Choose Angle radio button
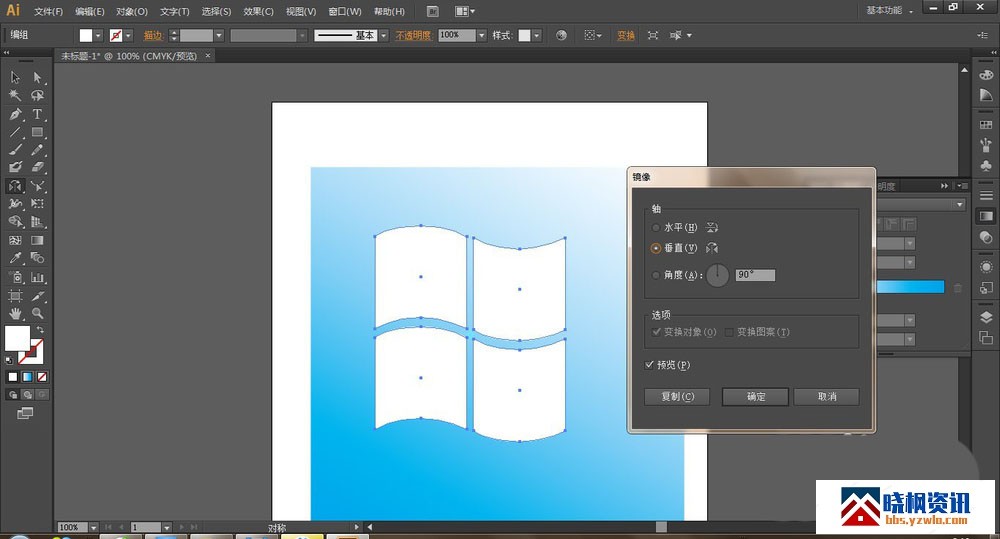The image size is (1000, 539). pyautogui.click(x=656, y=275)
